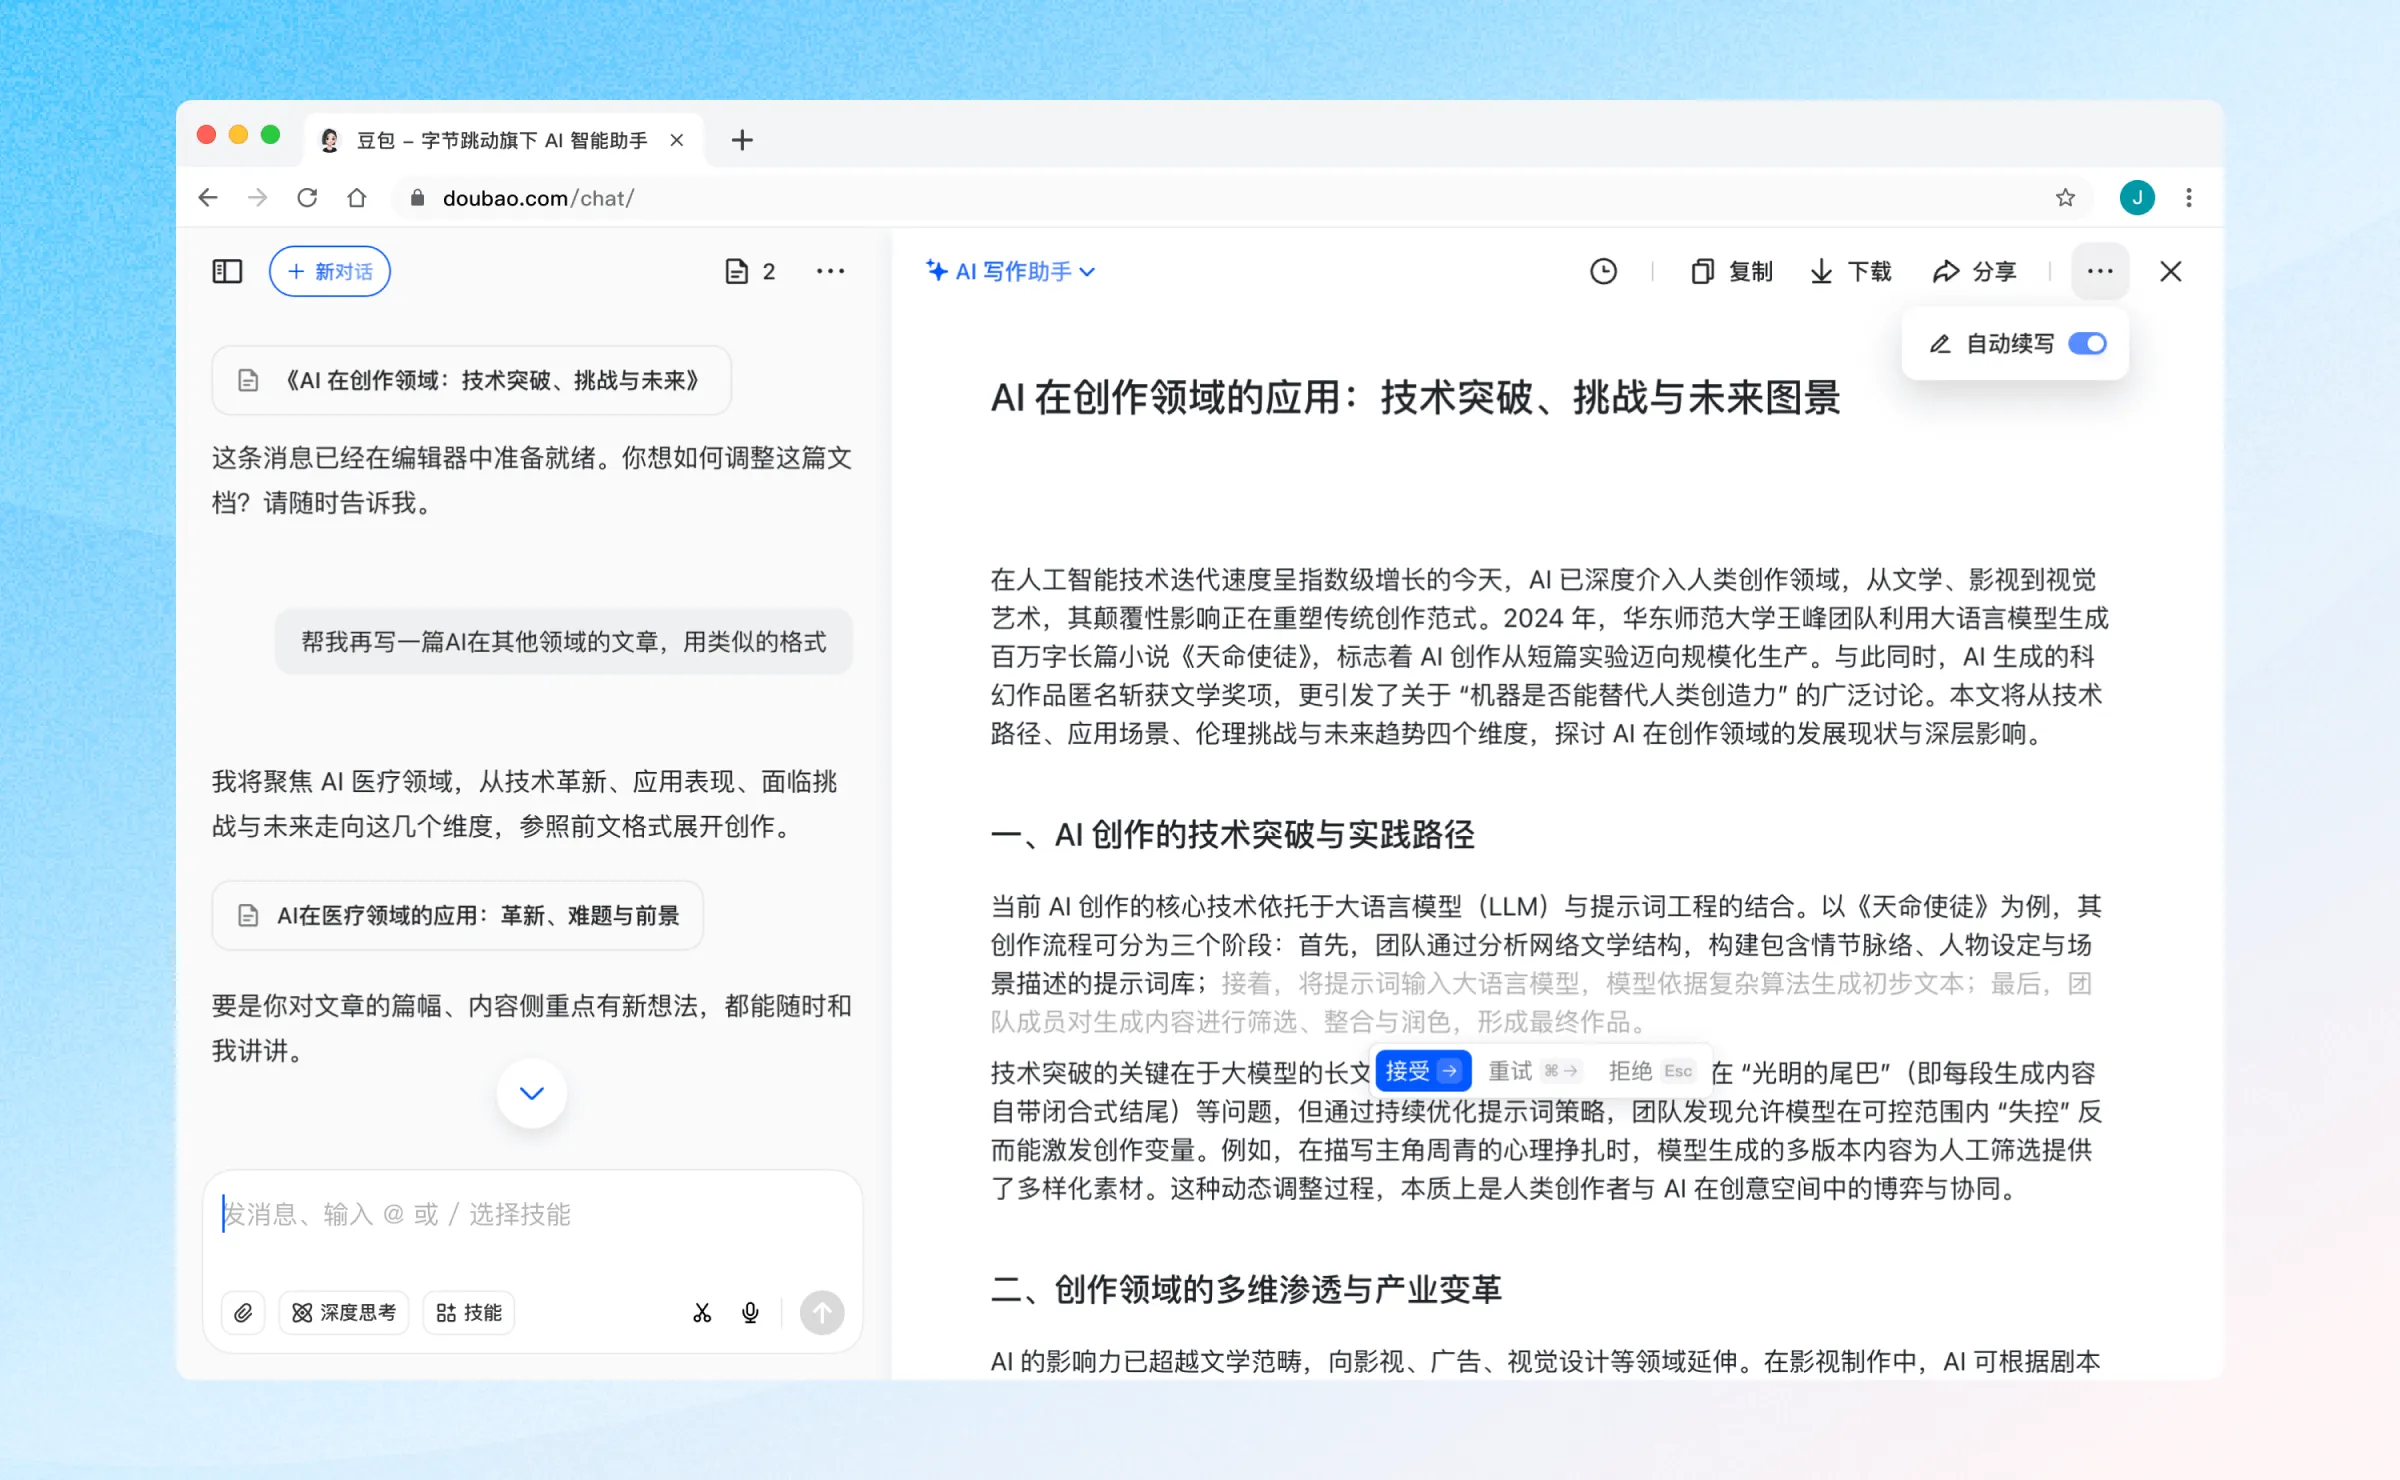Image resolution: width=2400 pixels, height=1480 pixels.
Task: Go forward in browser history
Action: click(x=257, y=198)
